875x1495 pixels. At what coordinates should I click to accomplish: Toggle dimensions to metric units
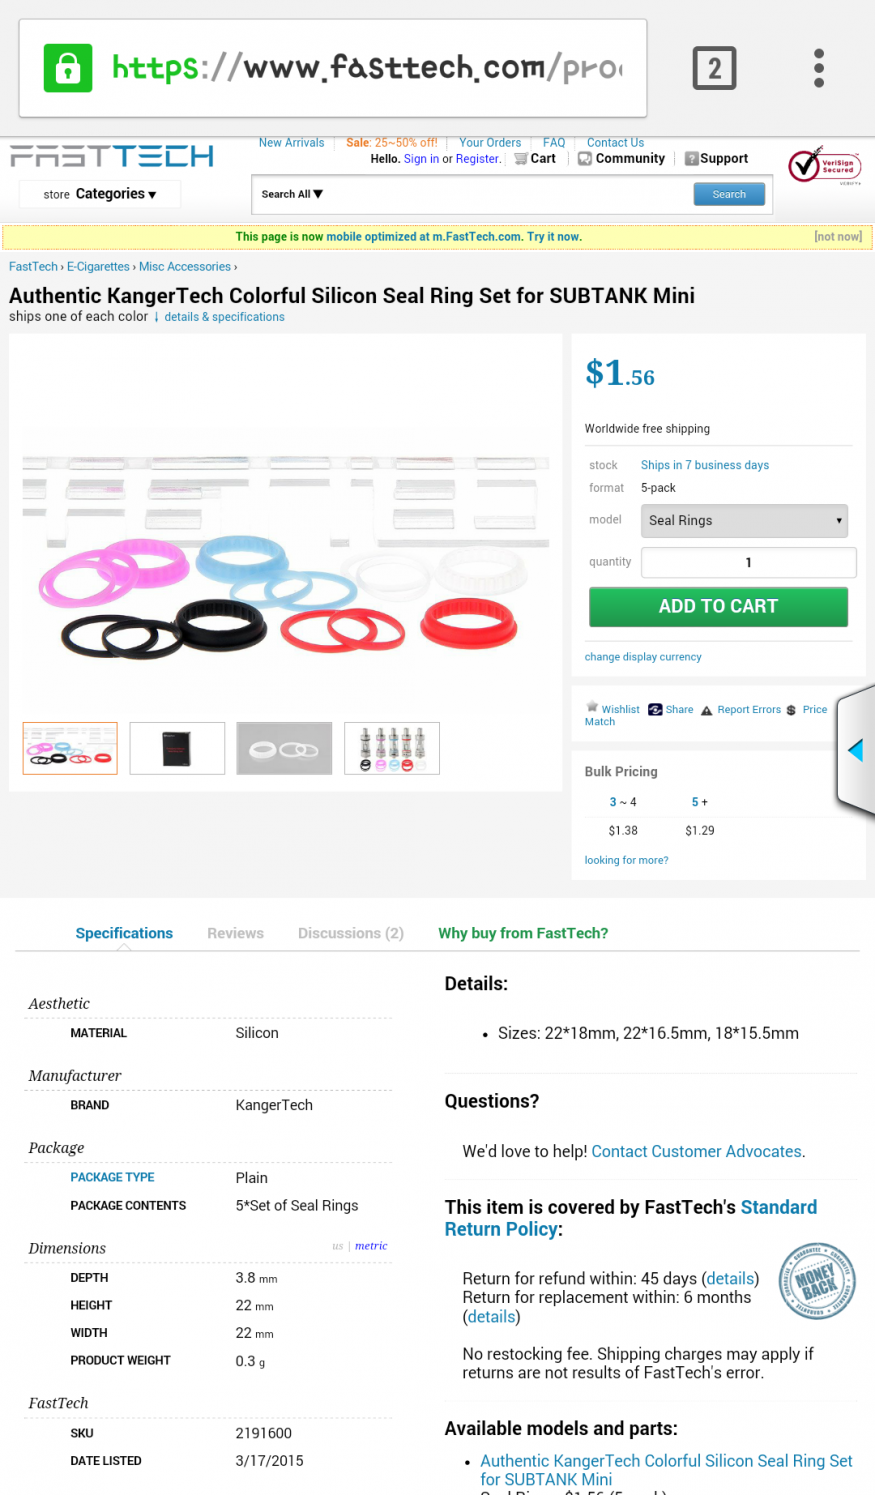(x=371, y=1246)
